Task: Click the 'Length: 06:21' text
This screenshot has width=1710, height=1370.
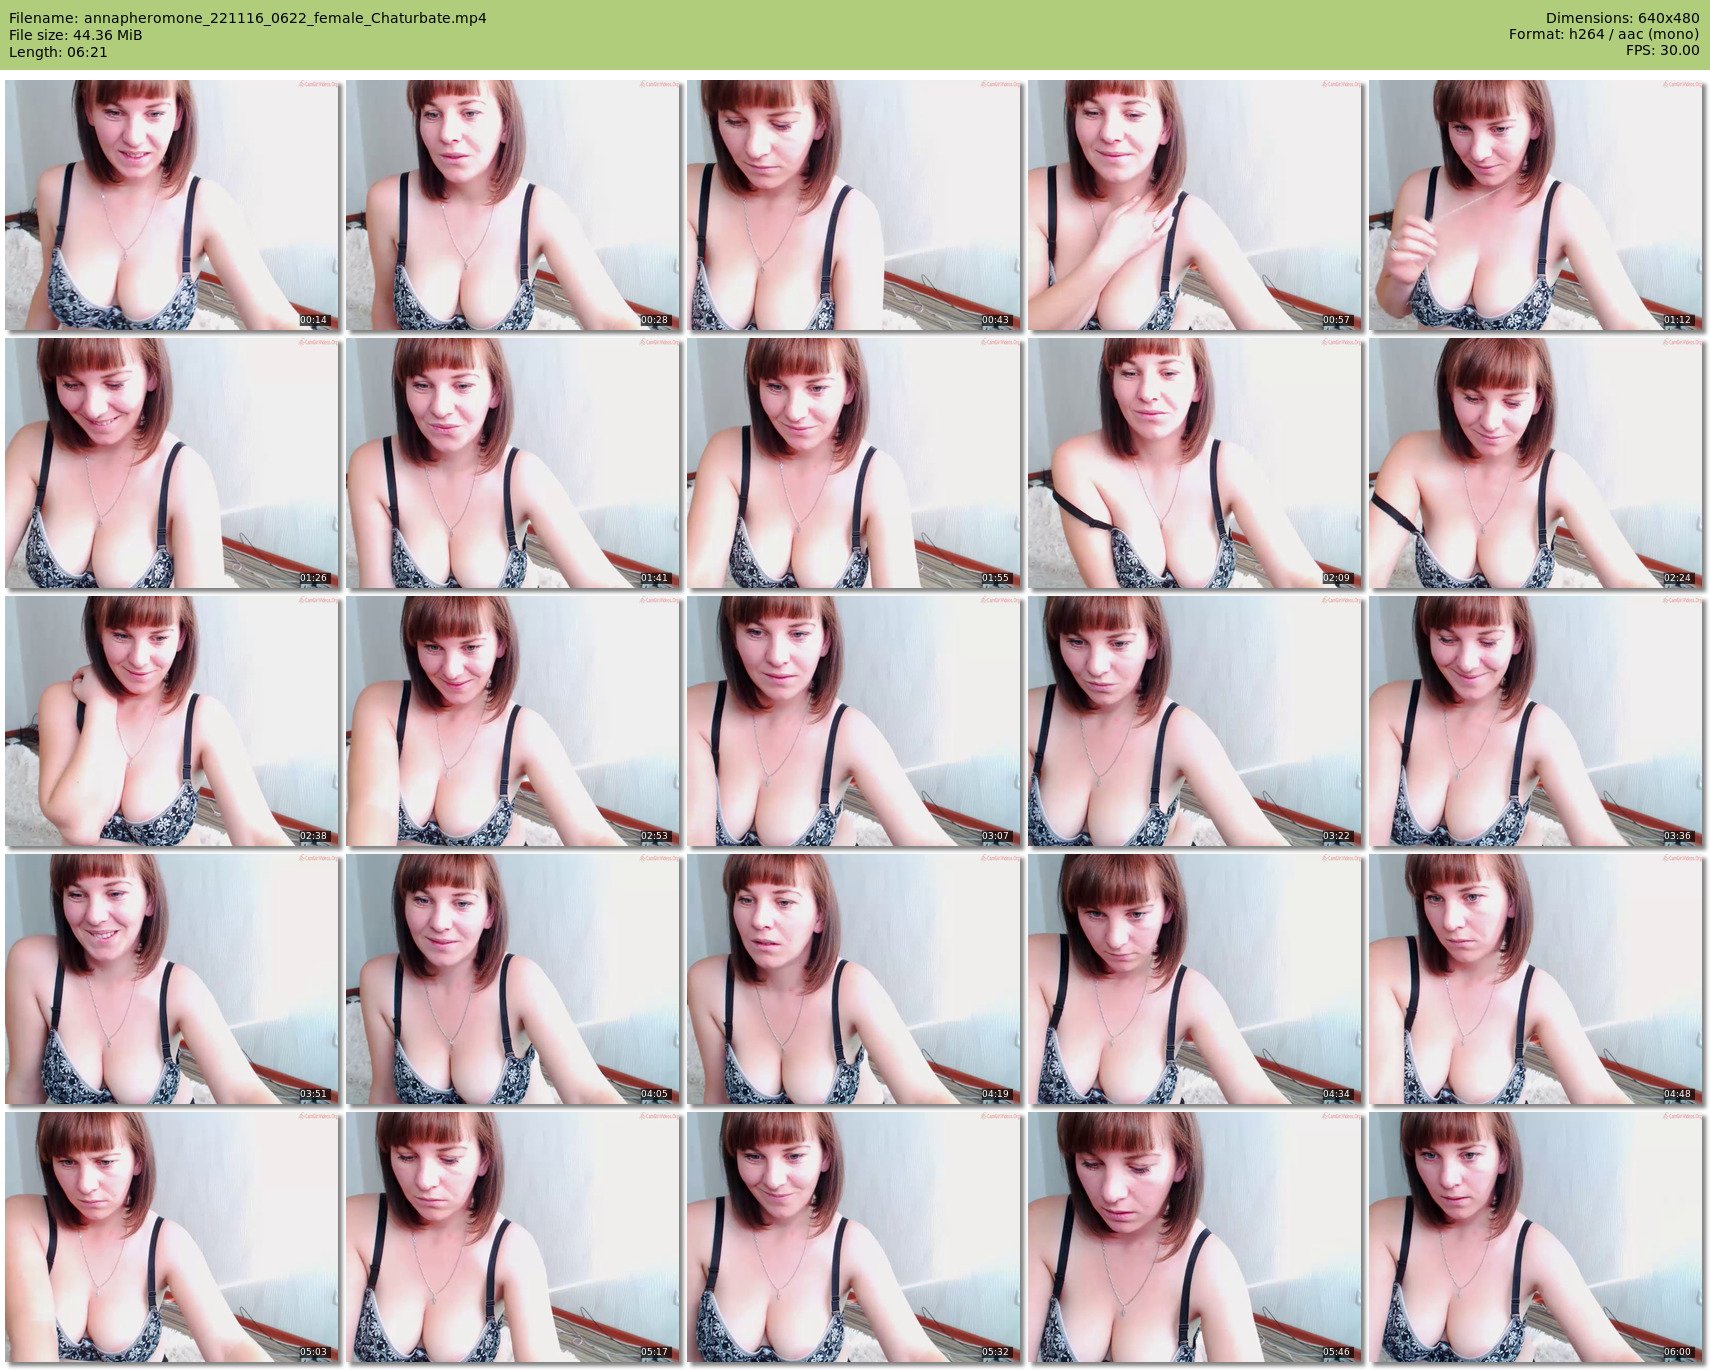Action: tap(58, 52)
